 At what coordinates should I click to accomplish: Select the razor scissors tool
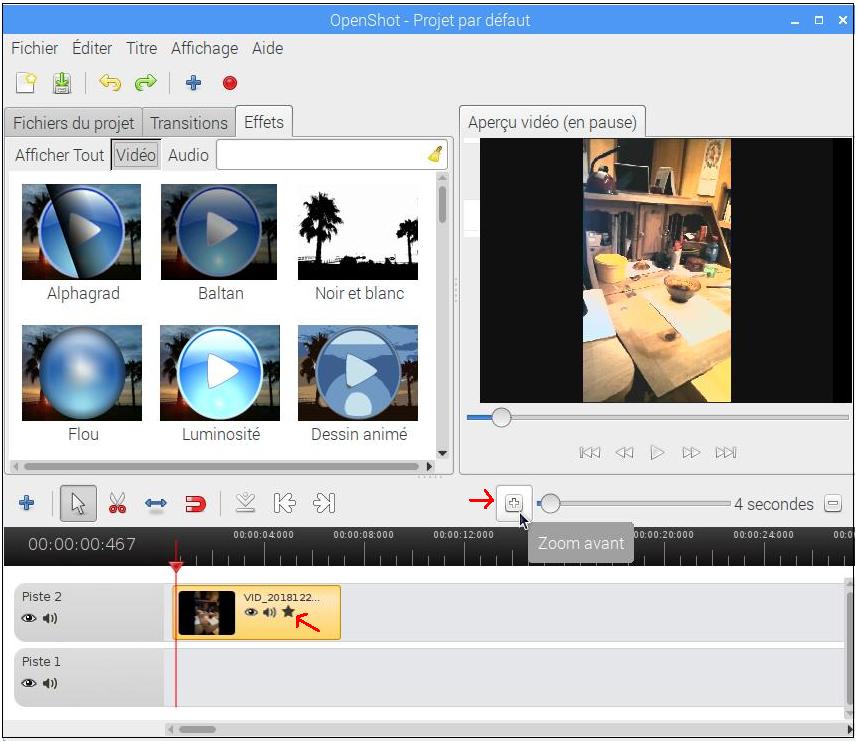coord(117,503)
